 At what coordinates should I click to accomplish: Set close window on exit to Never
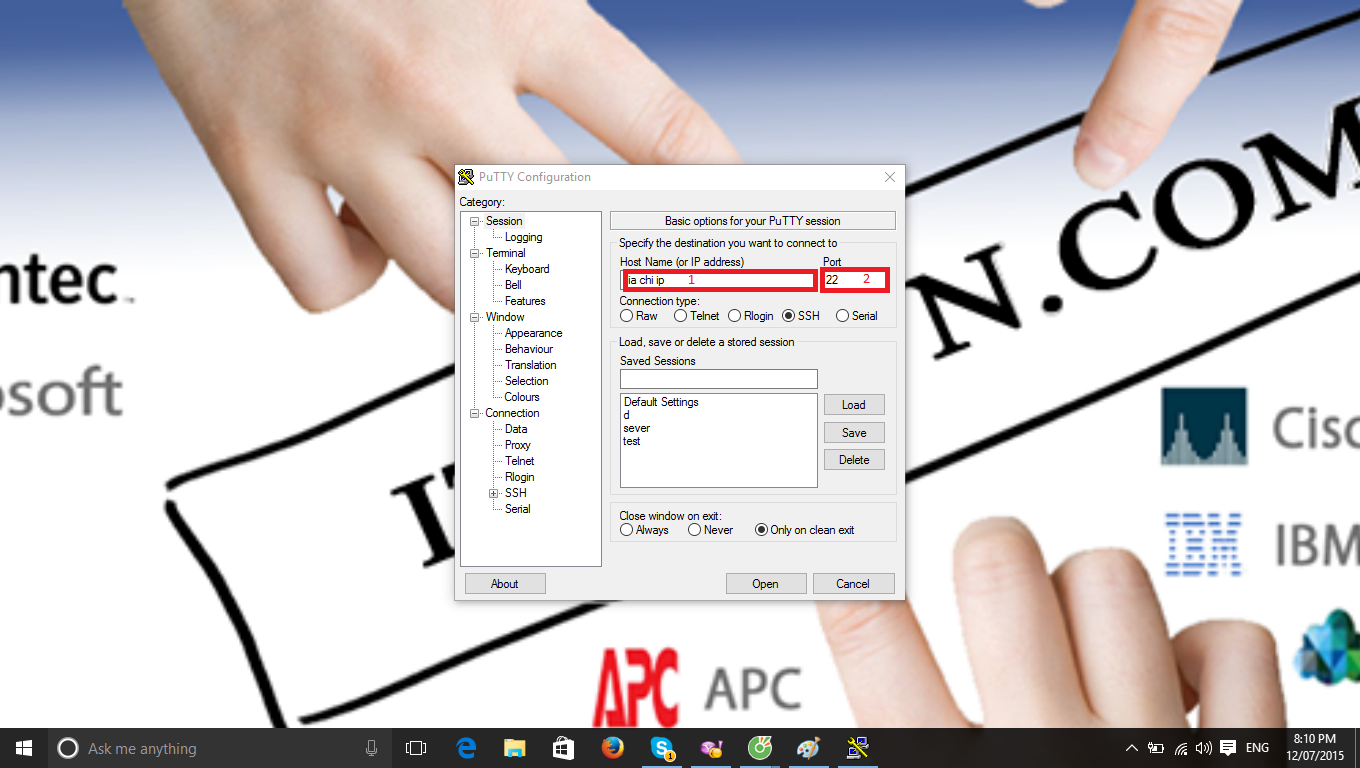pos(695,530)
